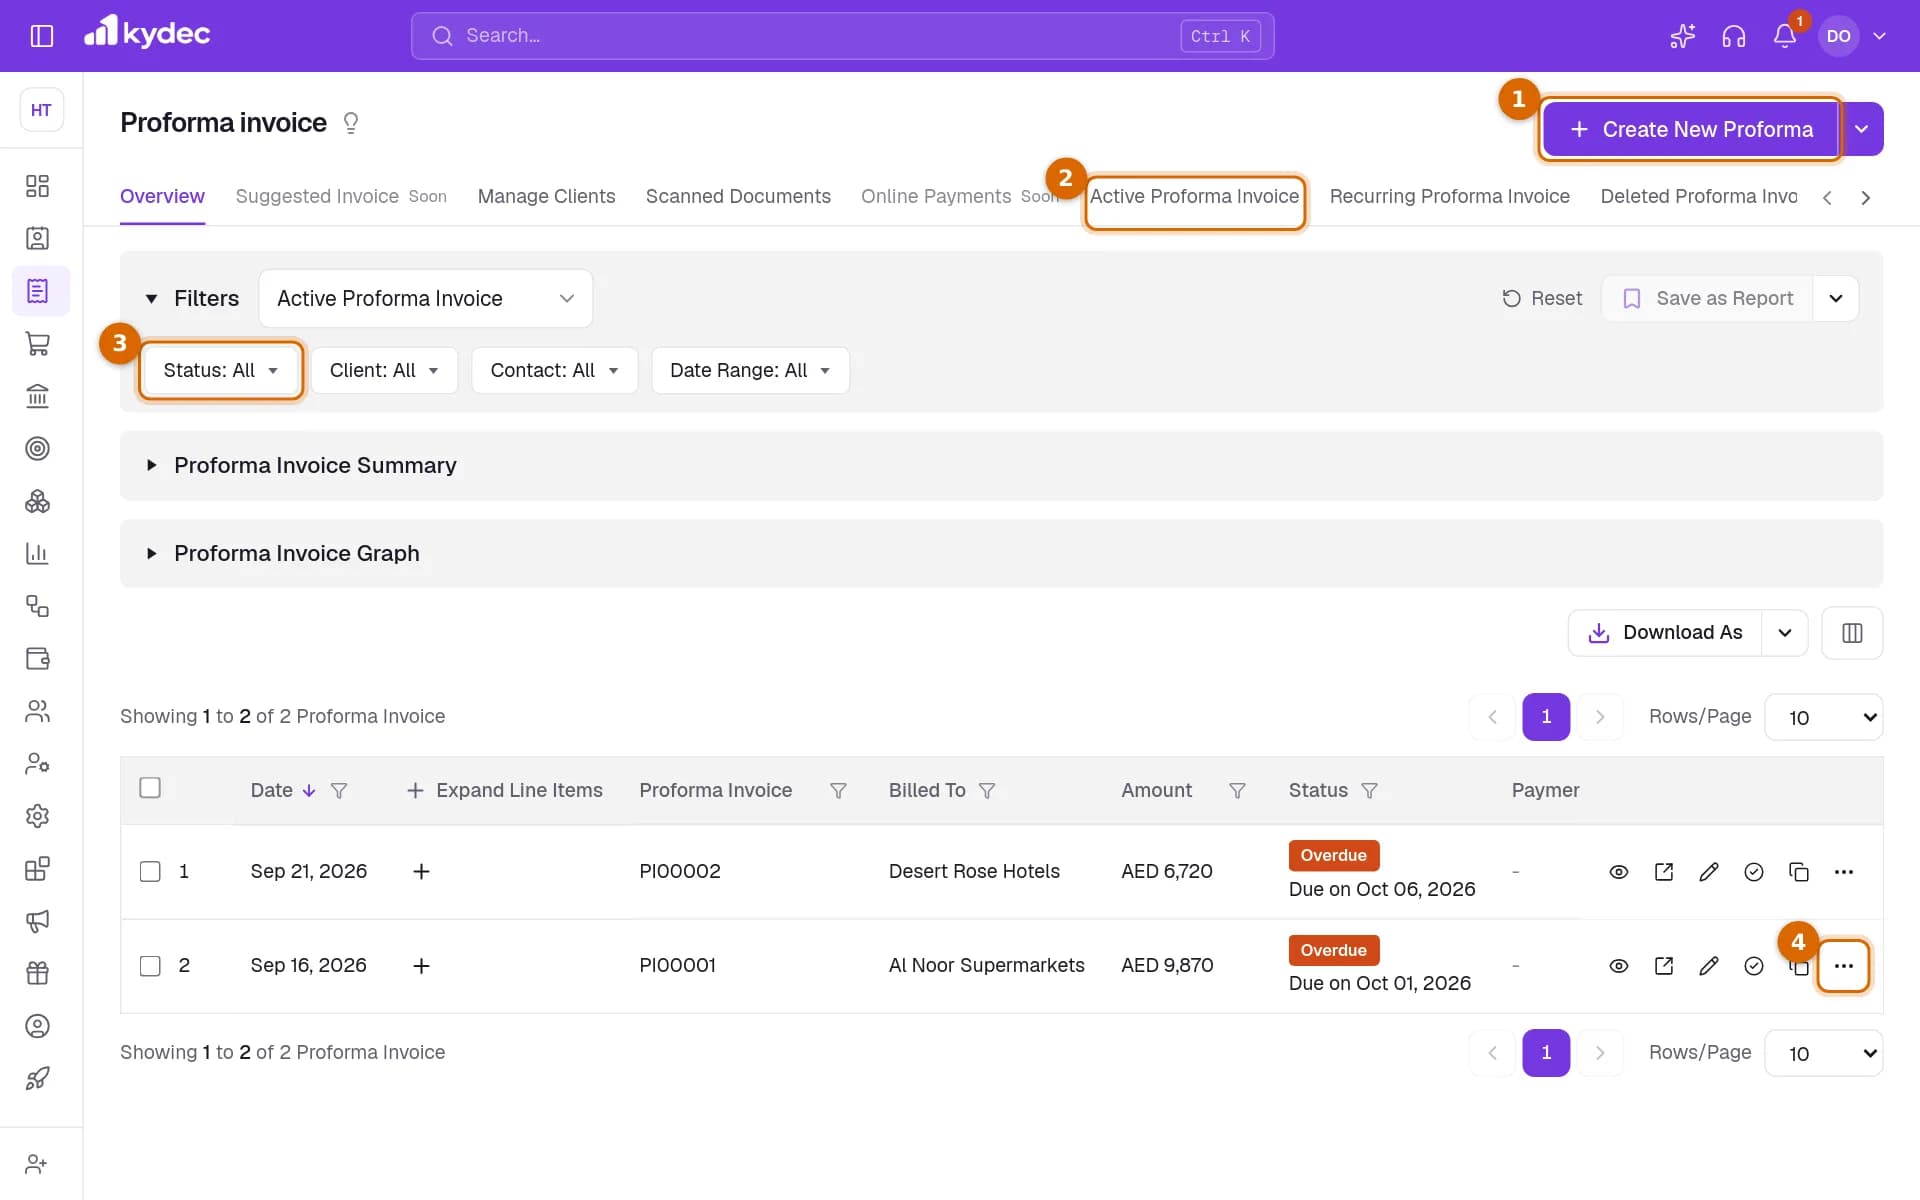Expand line items for PI00002 row
The height and width of the screenshot is (1200, 1920).
pos(421,872)
